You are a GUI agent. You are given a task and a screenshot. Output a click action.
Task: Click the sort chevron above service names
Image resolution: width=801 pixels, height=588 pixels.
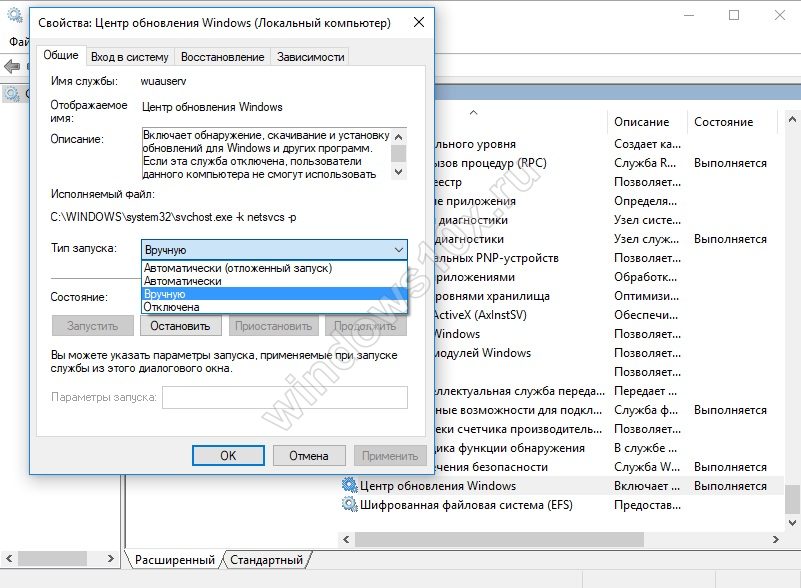474,112
